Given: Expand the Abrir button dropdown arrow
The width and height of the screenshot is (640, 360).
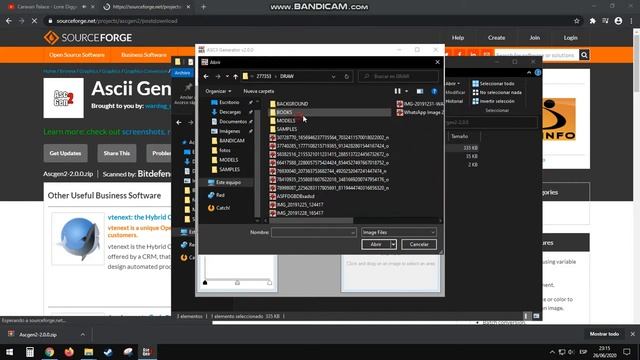Looking at the screenshot, I should click(x=393, y=244).
